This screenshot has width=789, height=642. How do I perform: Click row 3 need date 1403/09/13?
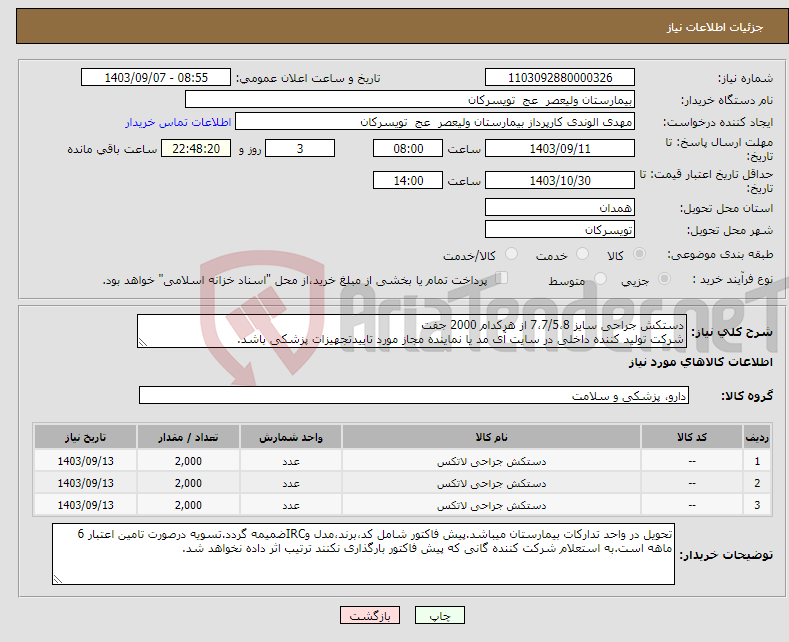[86, 505]
